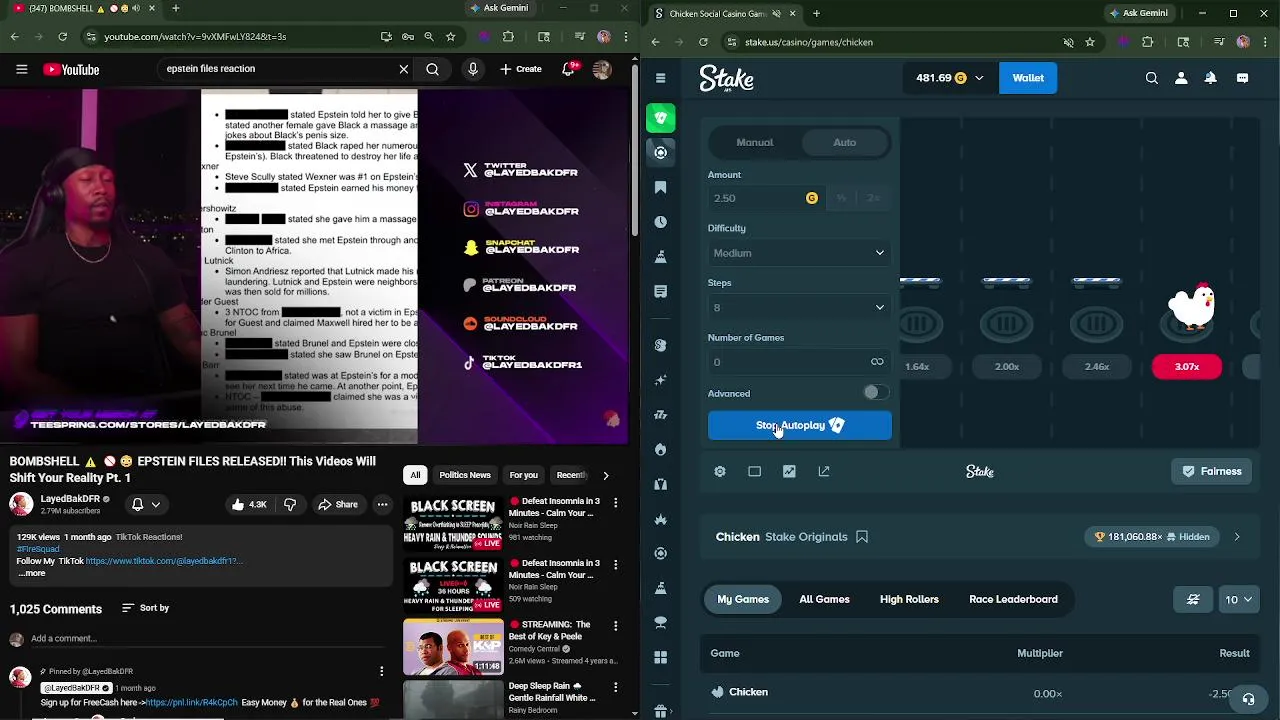Screen dimensions: 1280x720
Task: Select the All Games tab
Action: tap(824, 599)
